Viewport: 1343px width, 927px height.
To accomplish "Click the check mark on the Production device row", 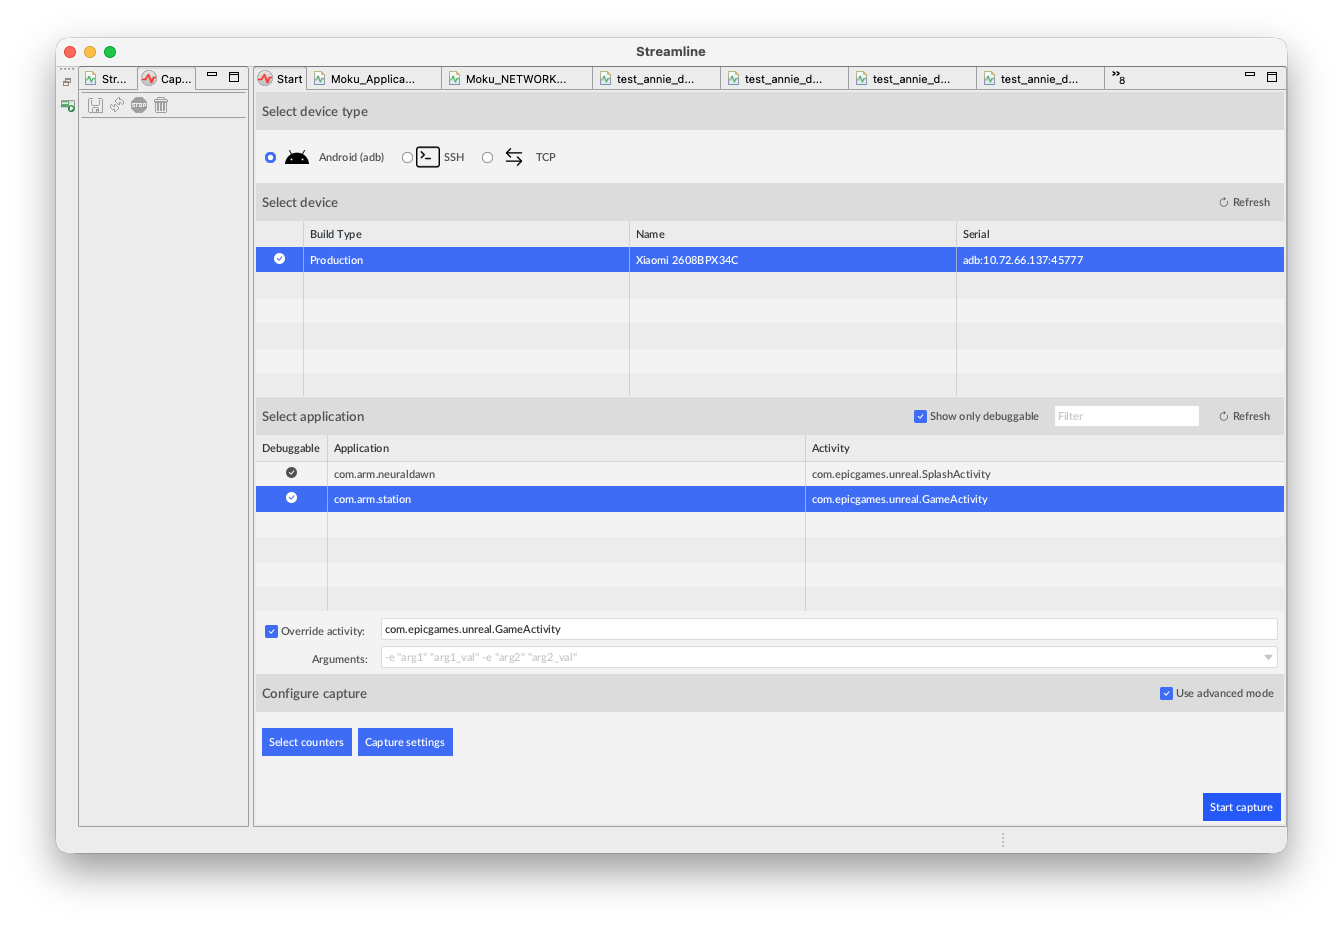I will (x=280, y=259).
